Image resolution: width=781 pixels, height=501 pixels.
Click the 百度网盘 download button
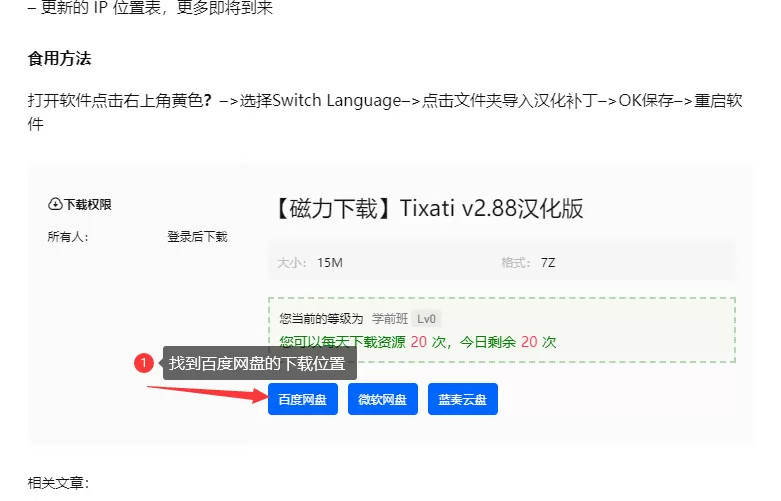coord(302,399)
